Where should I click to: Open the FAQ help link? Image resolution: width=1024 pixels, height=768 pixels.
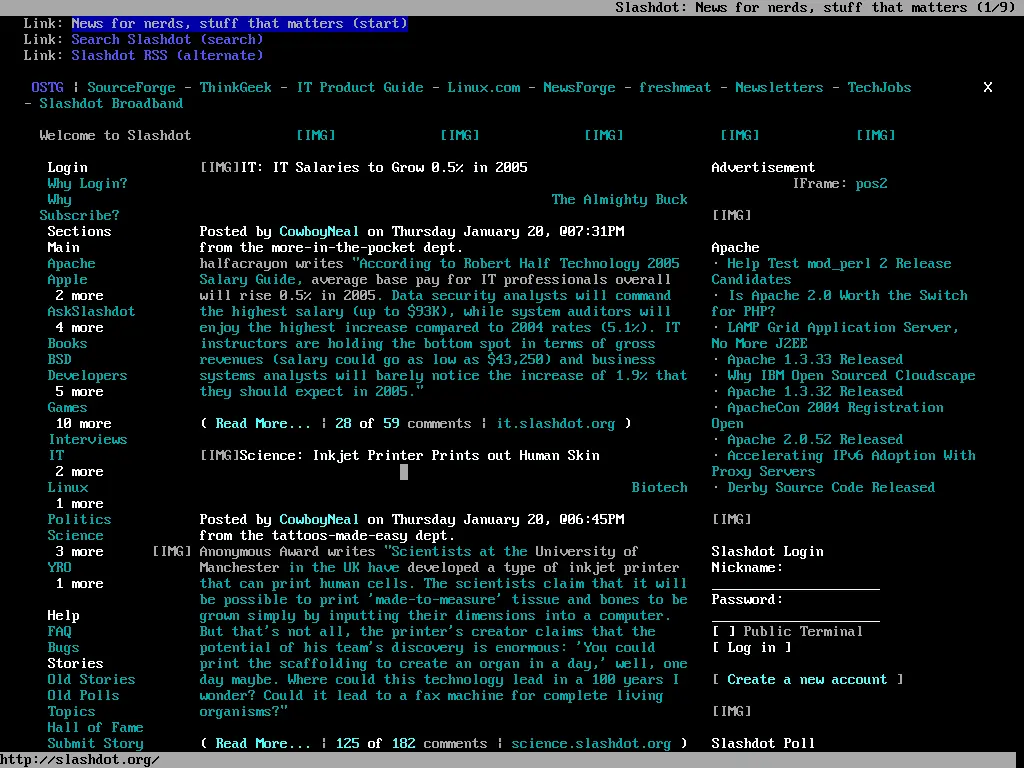(59, 632)
